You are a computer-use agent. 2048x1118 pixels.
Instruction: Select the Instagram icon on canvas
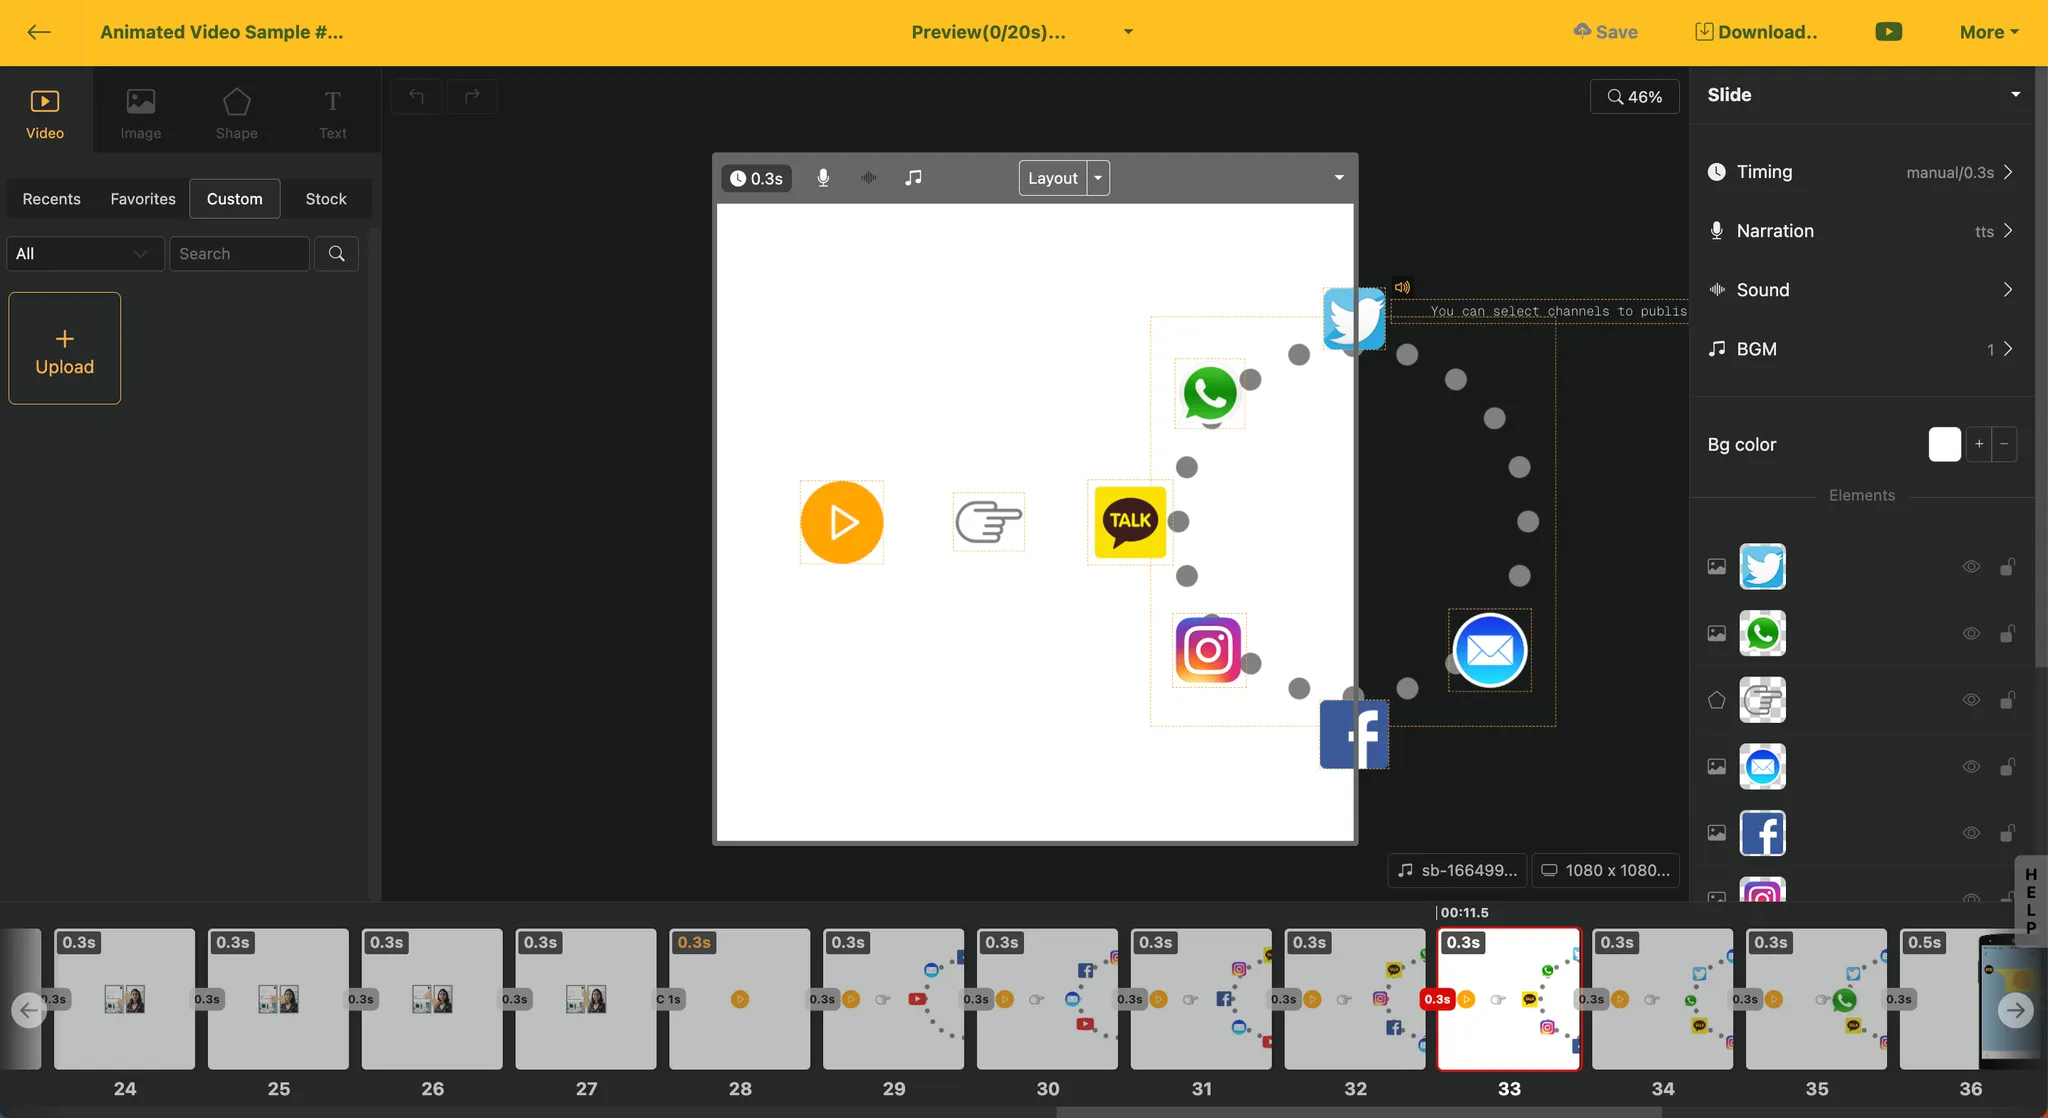[1208, 650]
